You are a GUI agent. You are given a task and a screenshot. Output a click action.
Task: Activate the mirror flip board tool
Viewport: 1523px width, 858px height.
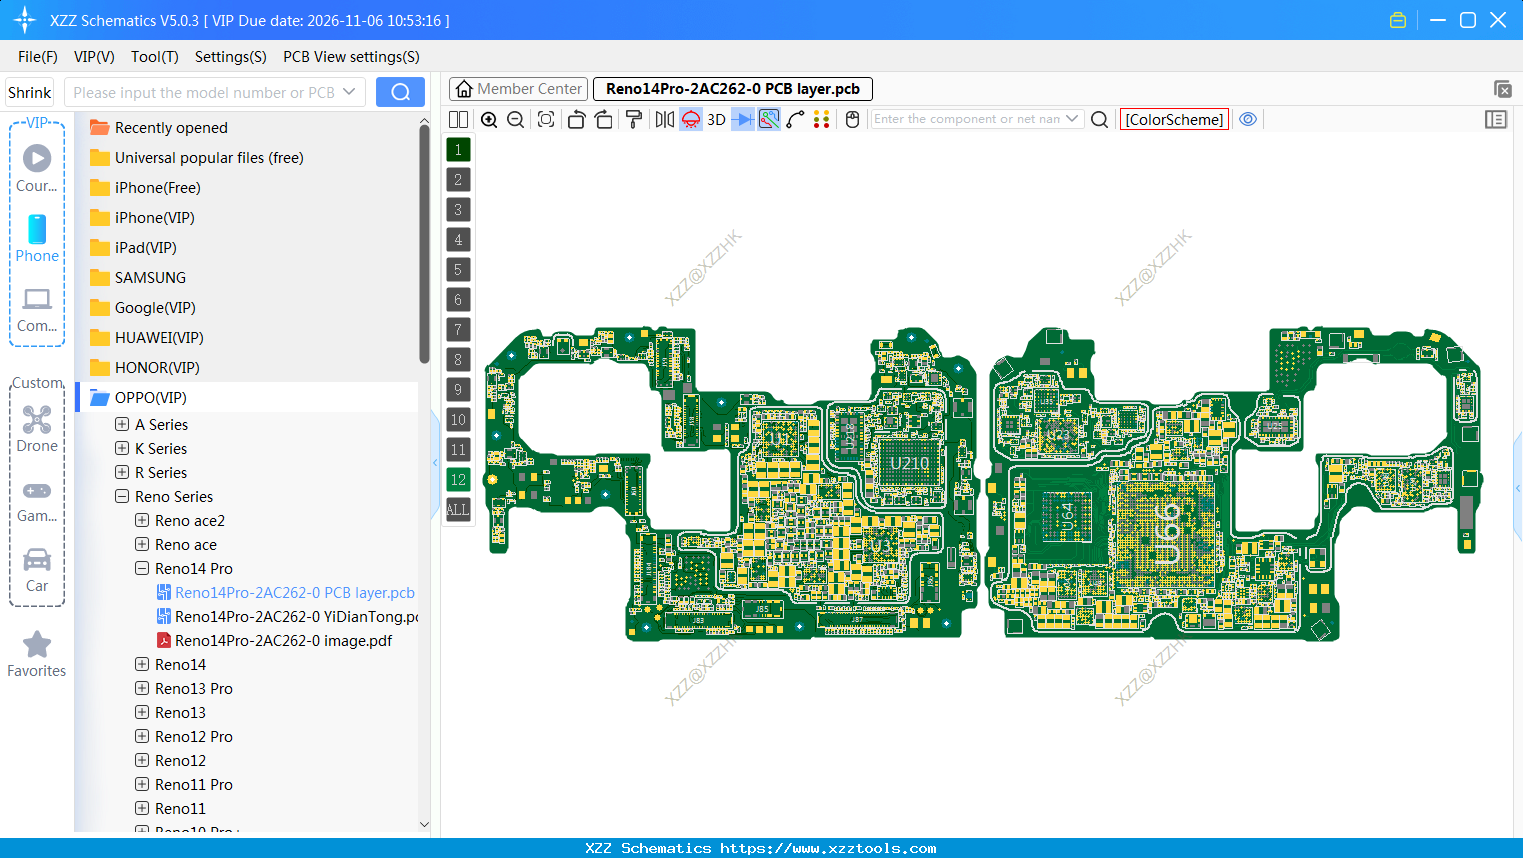(663, 119)
